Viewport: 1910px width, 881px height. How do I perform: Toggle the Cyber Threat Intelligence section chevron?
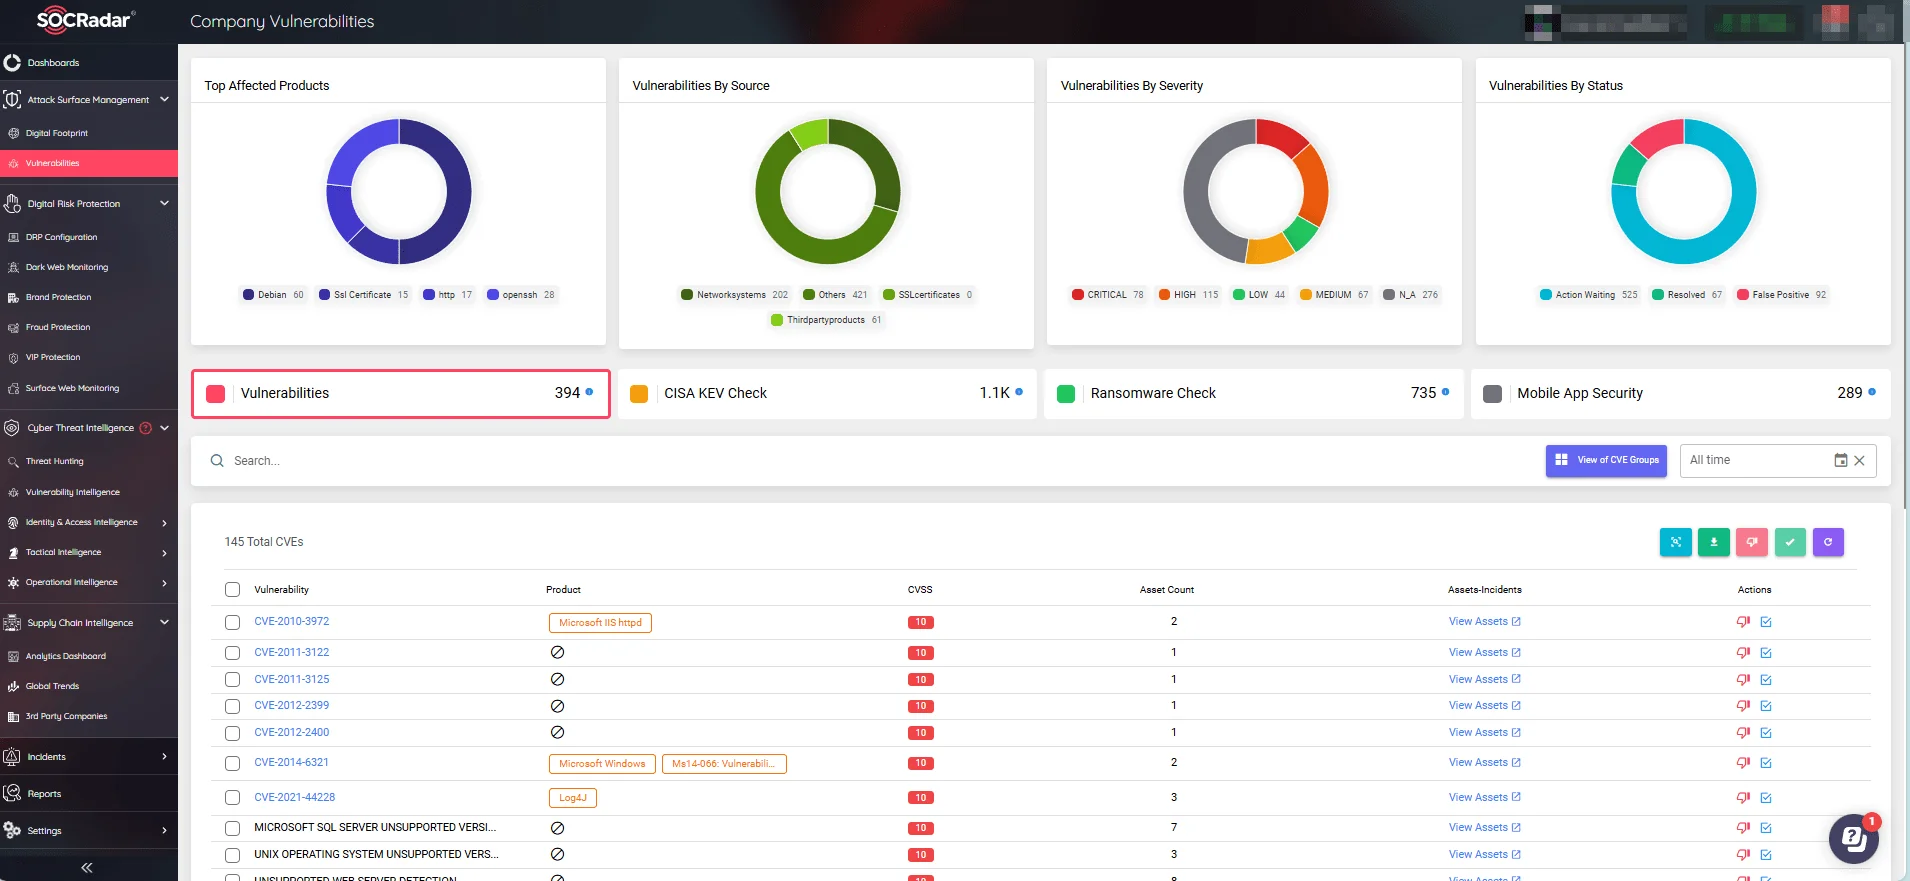point(164,428)
